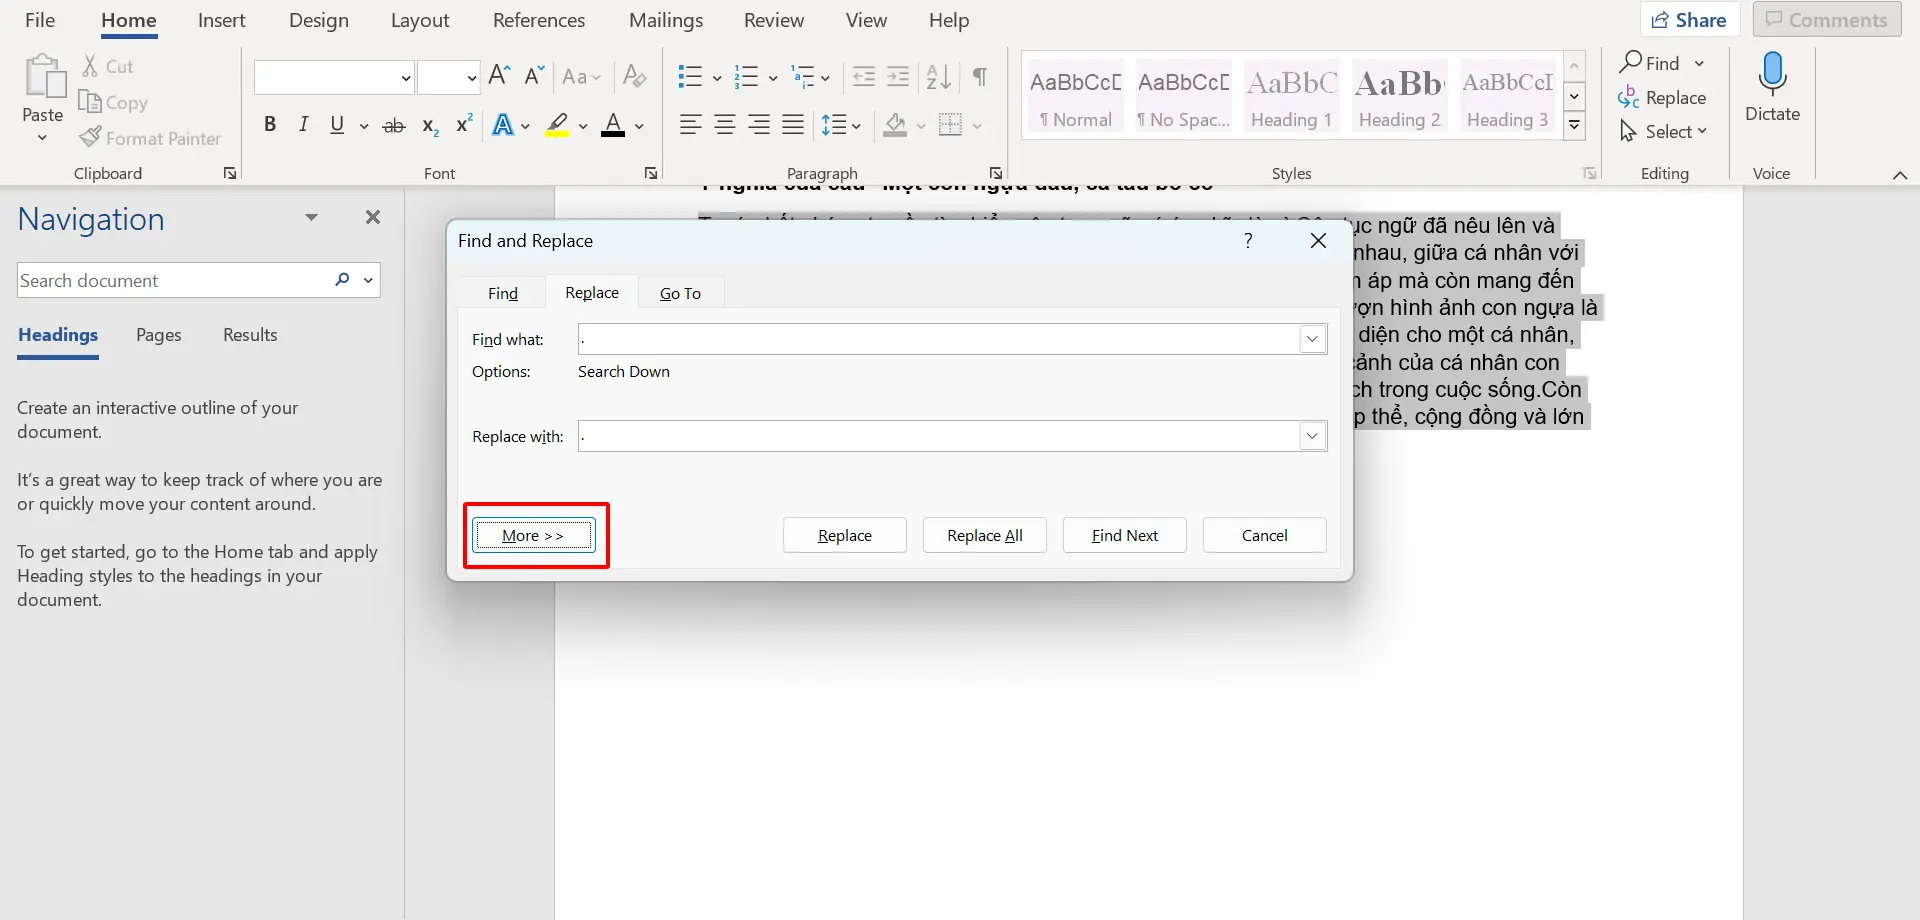The height and width of the screenshot is (920, 1920).
Task: Click the Borders icon
Action: tap(951, 125)
